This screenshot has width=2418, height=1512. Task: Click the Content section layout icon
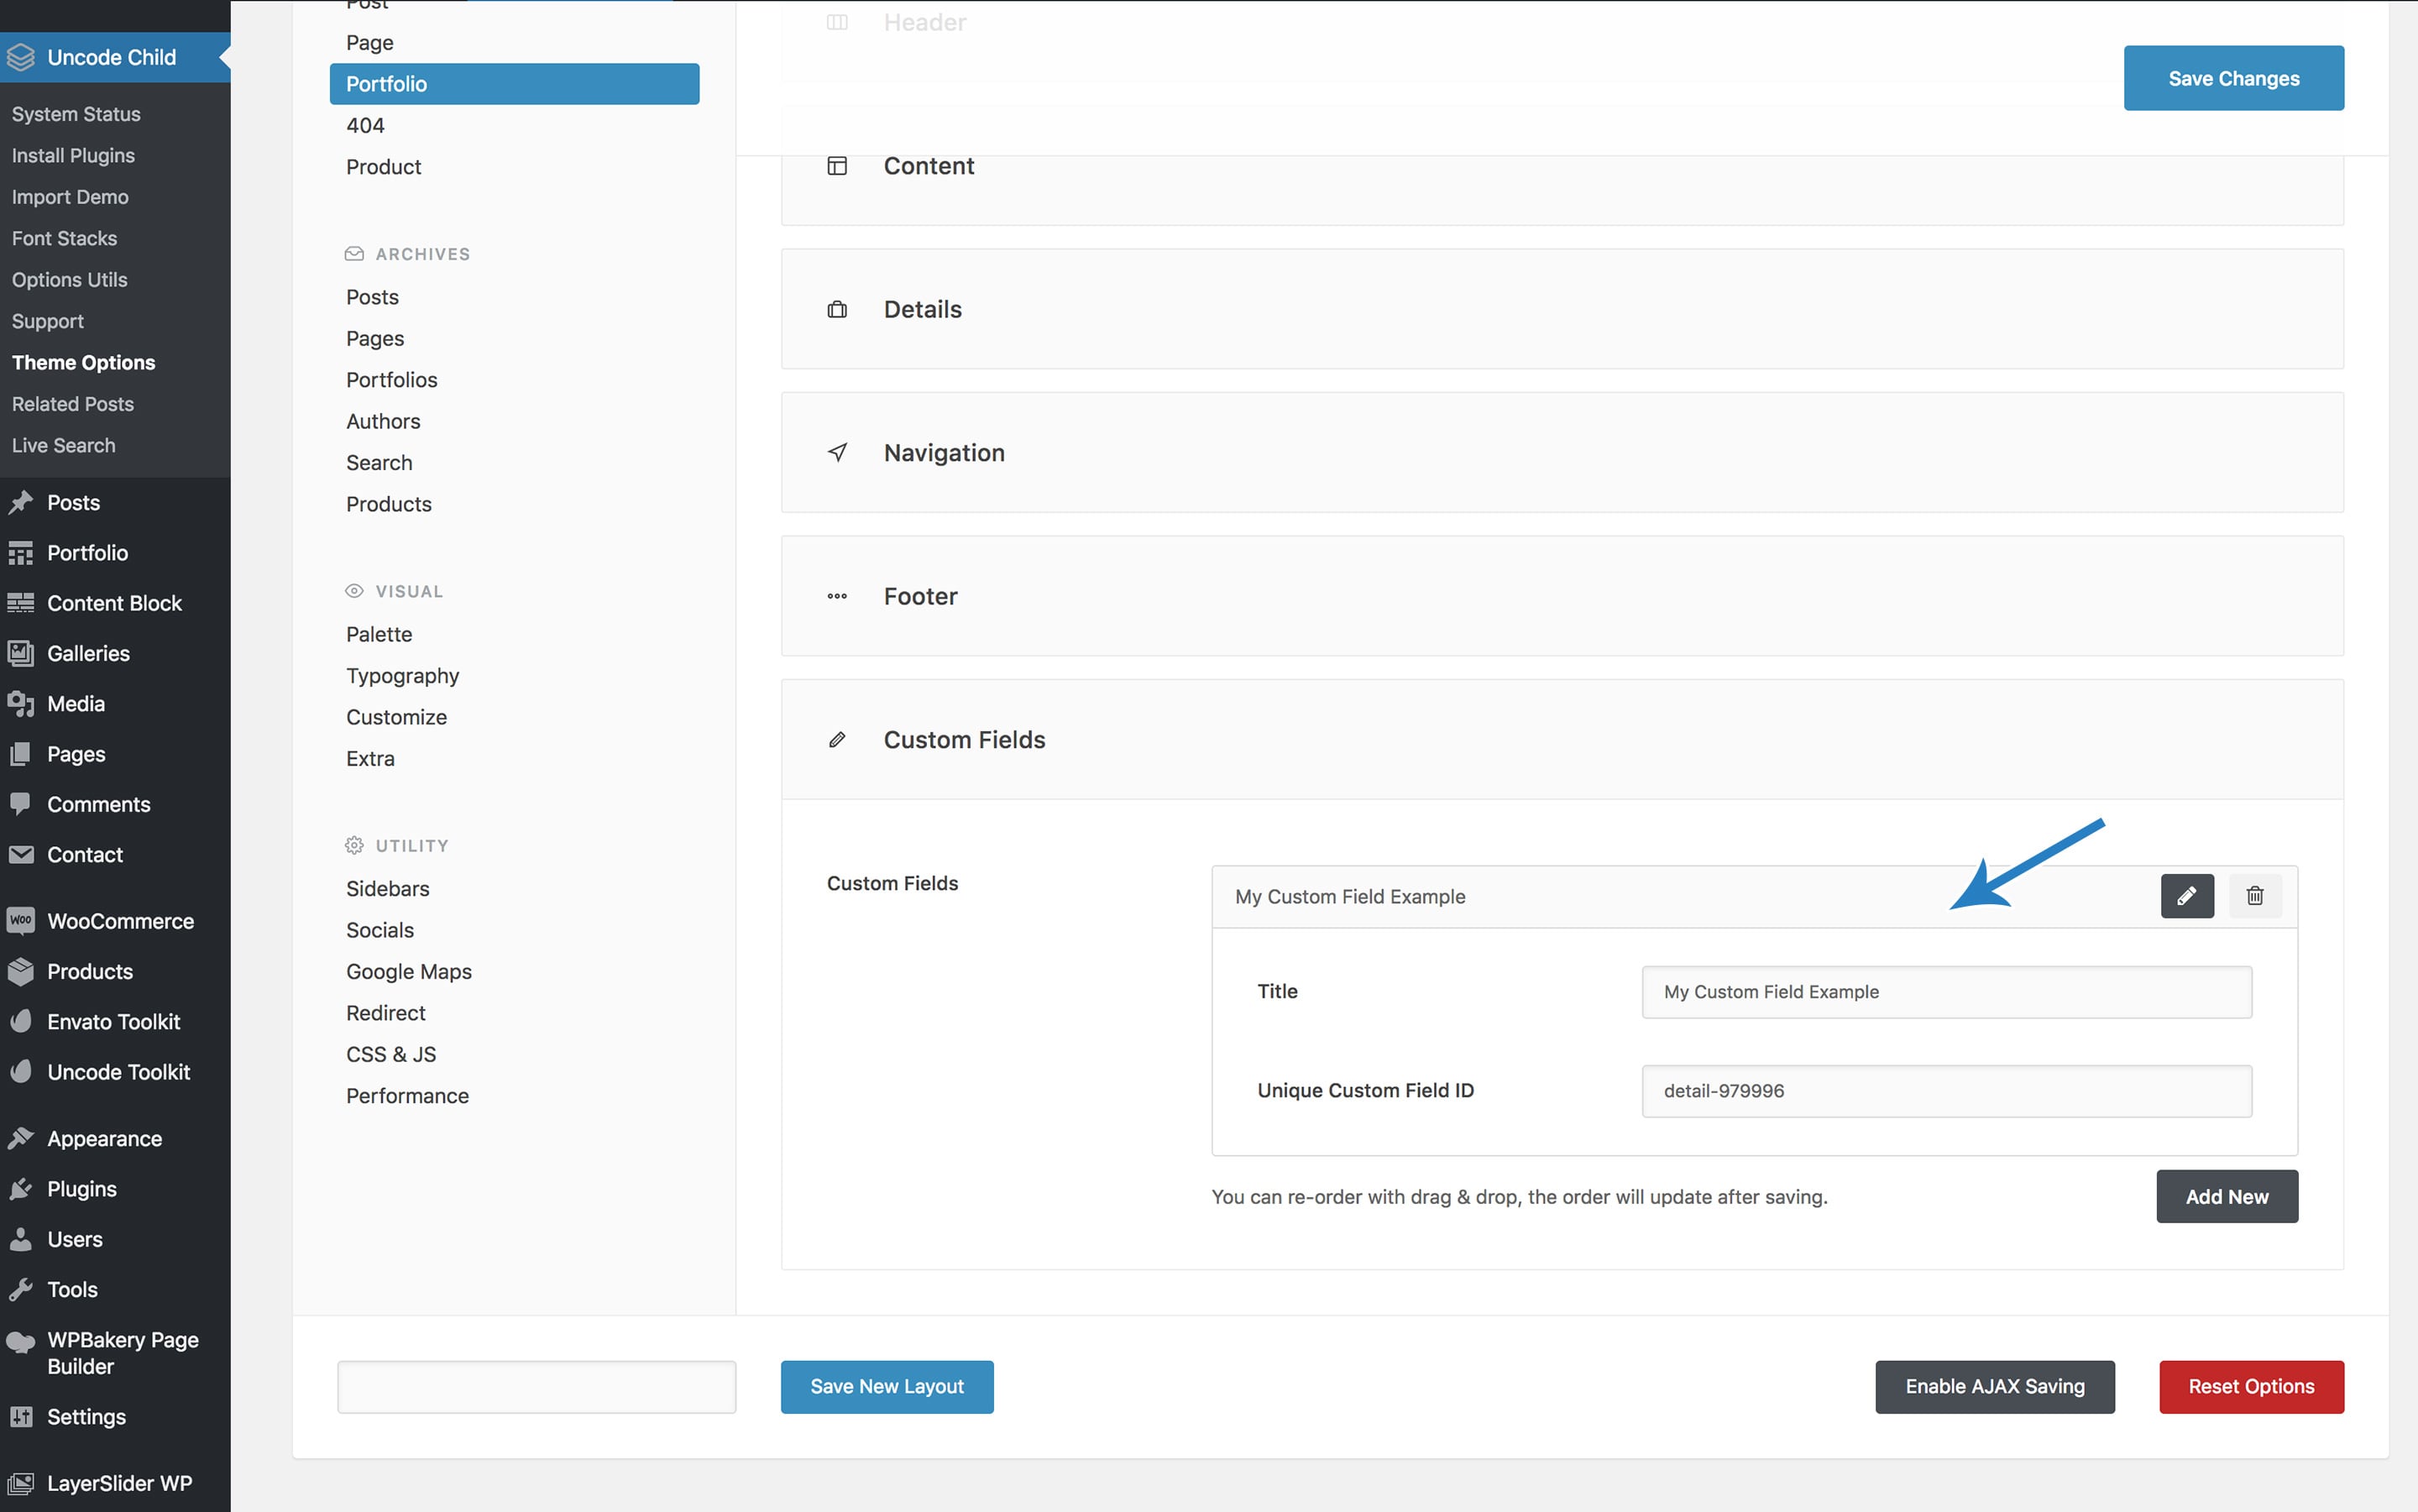pos(837,166)
